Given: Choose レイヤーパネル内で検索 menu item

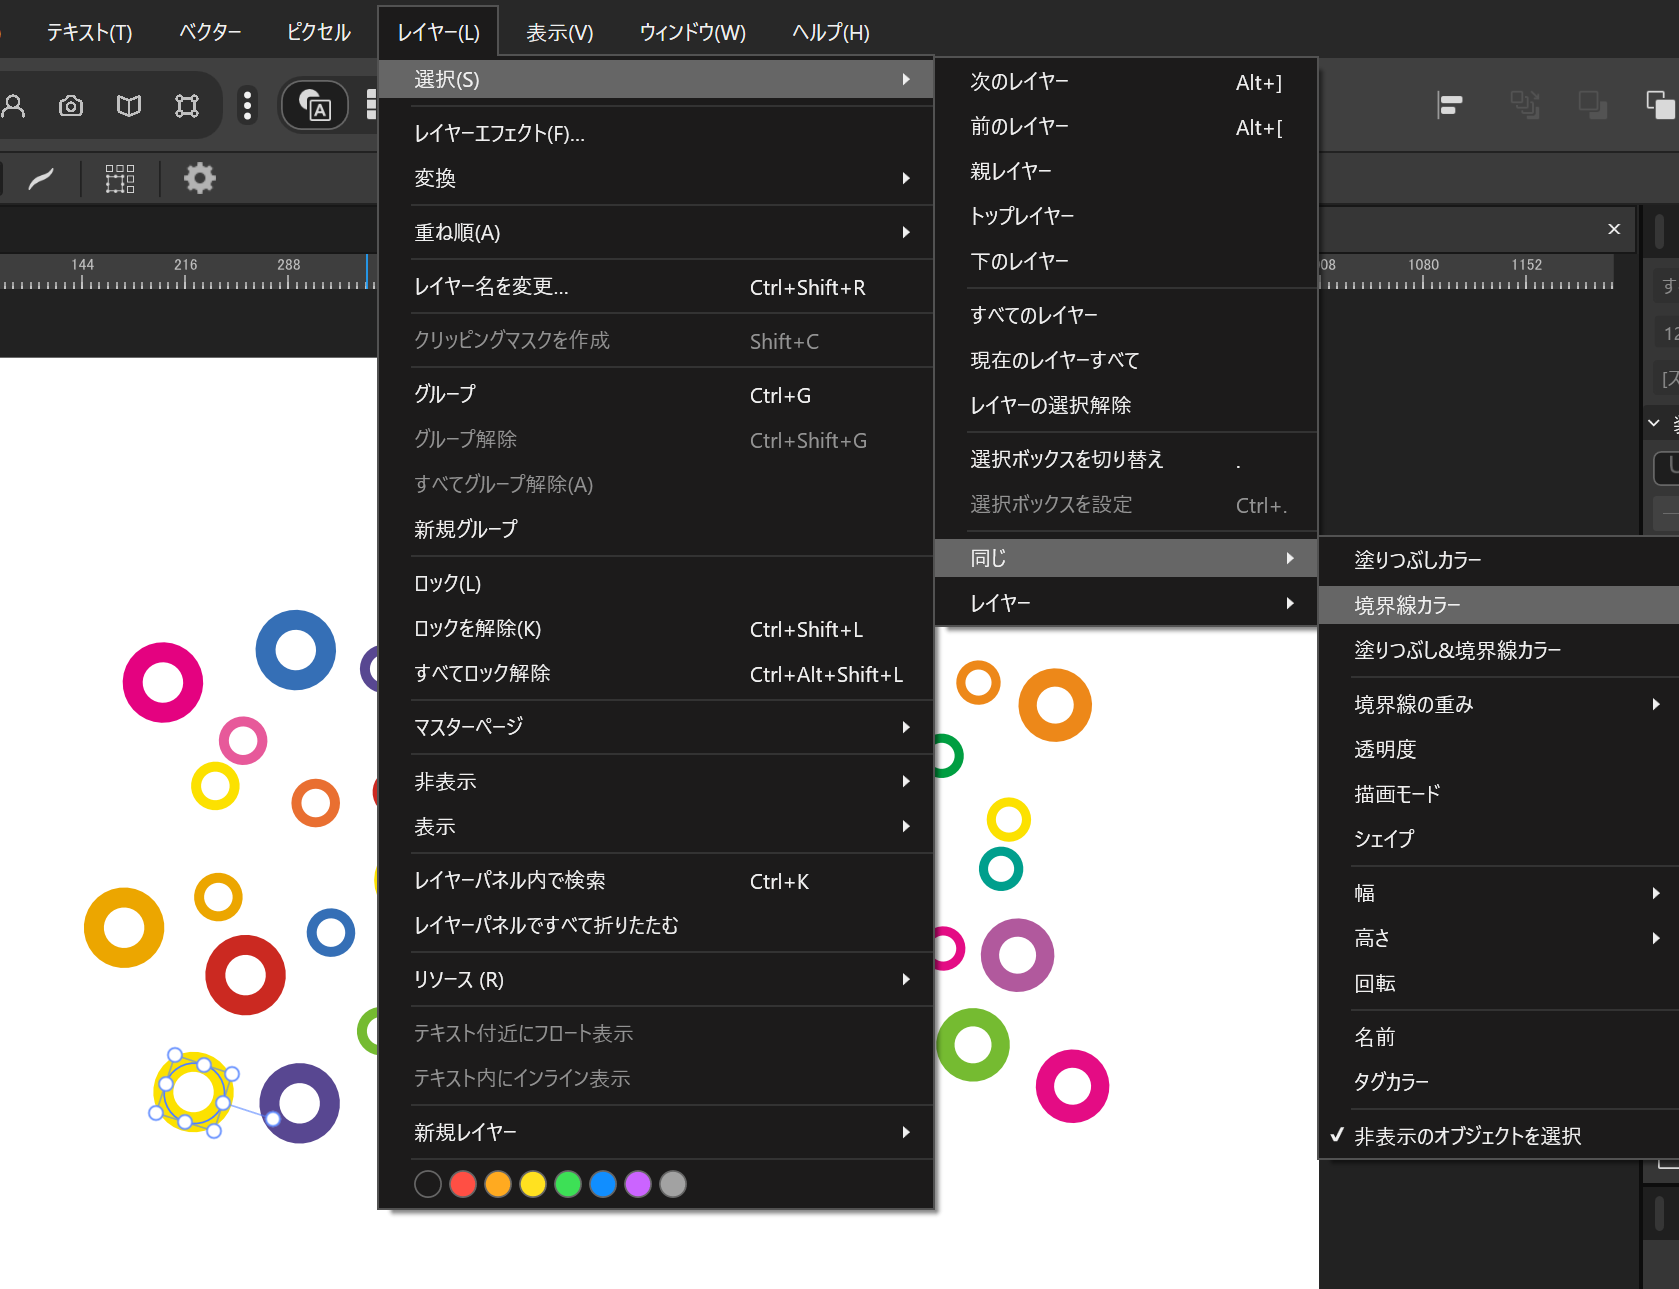Looking at the screenshot, I should [x=656, y=881].
